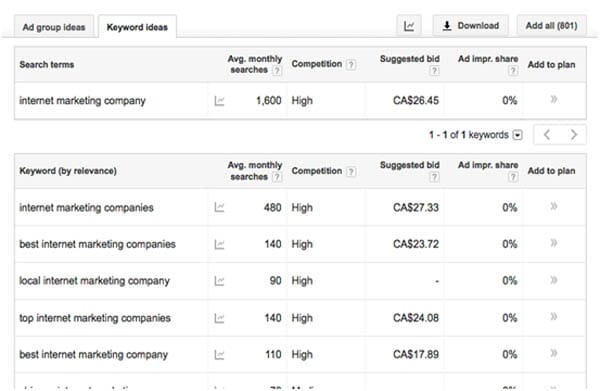The image size is (600, 391).
Task: Click the 1,600 monthly searches value
Action: (269, 101)
